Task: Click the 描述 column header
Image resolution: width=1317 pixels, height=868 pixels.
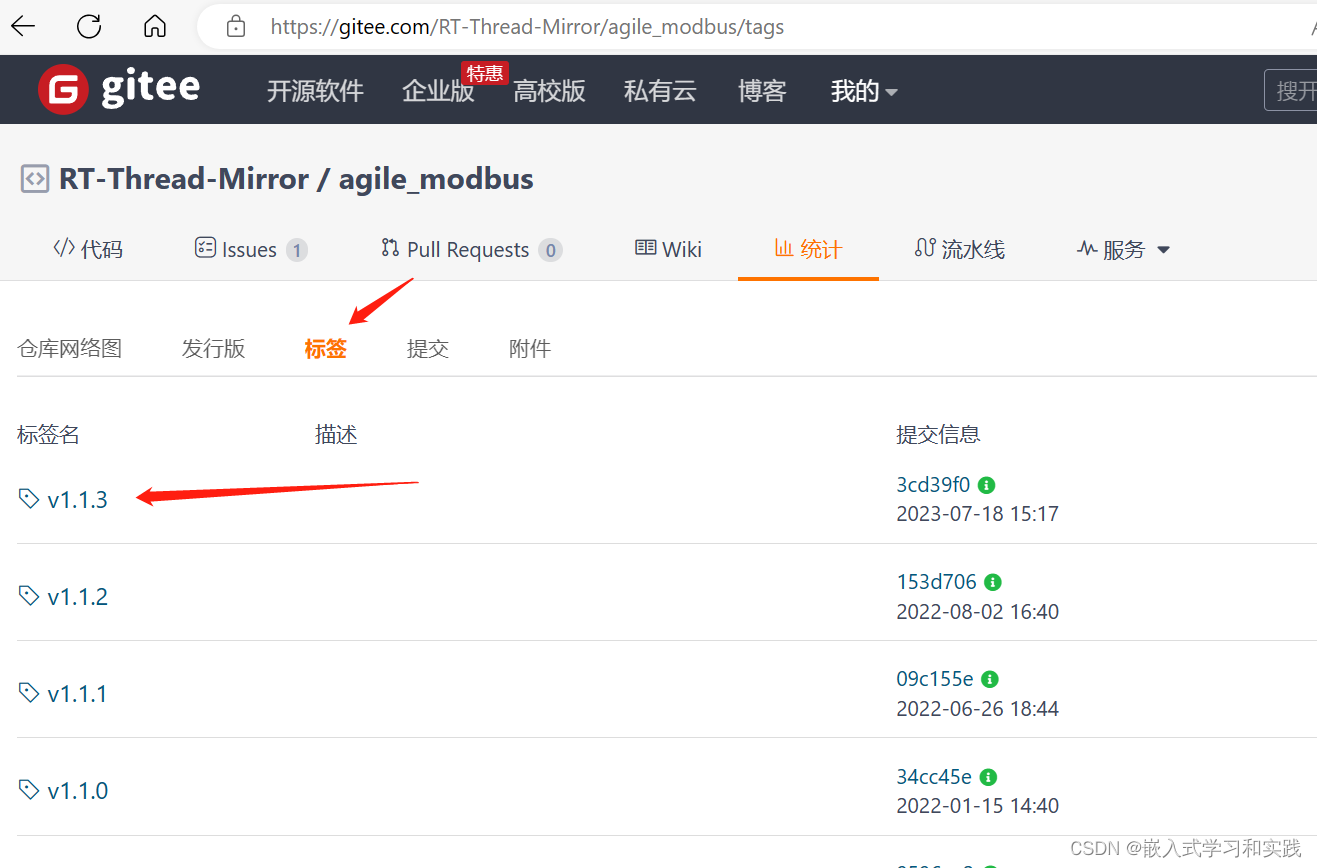Action: point(336,435)
